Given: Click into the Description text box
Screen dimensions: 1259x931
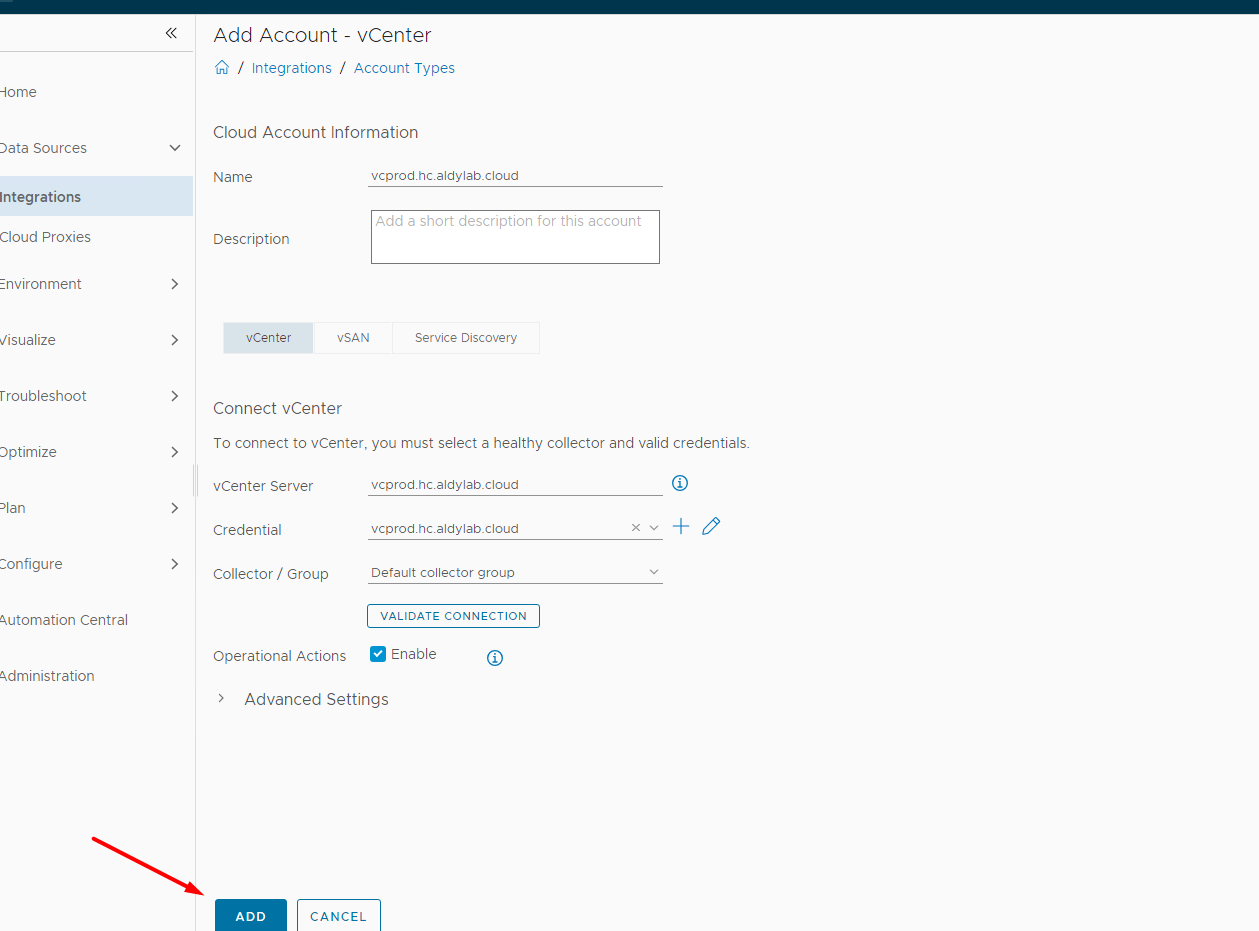Looking at the screenshot, I should [x=514, y=238].
